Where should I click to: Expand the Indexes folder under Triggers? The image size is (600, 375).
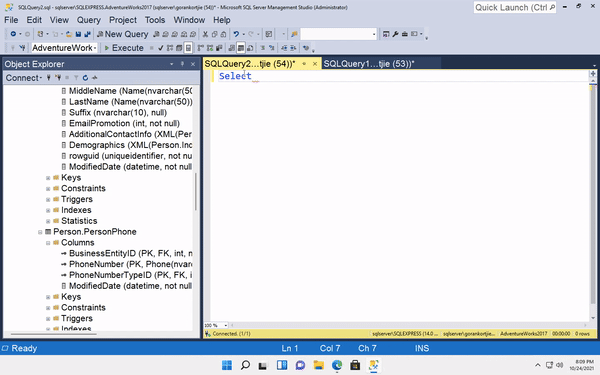48,210
